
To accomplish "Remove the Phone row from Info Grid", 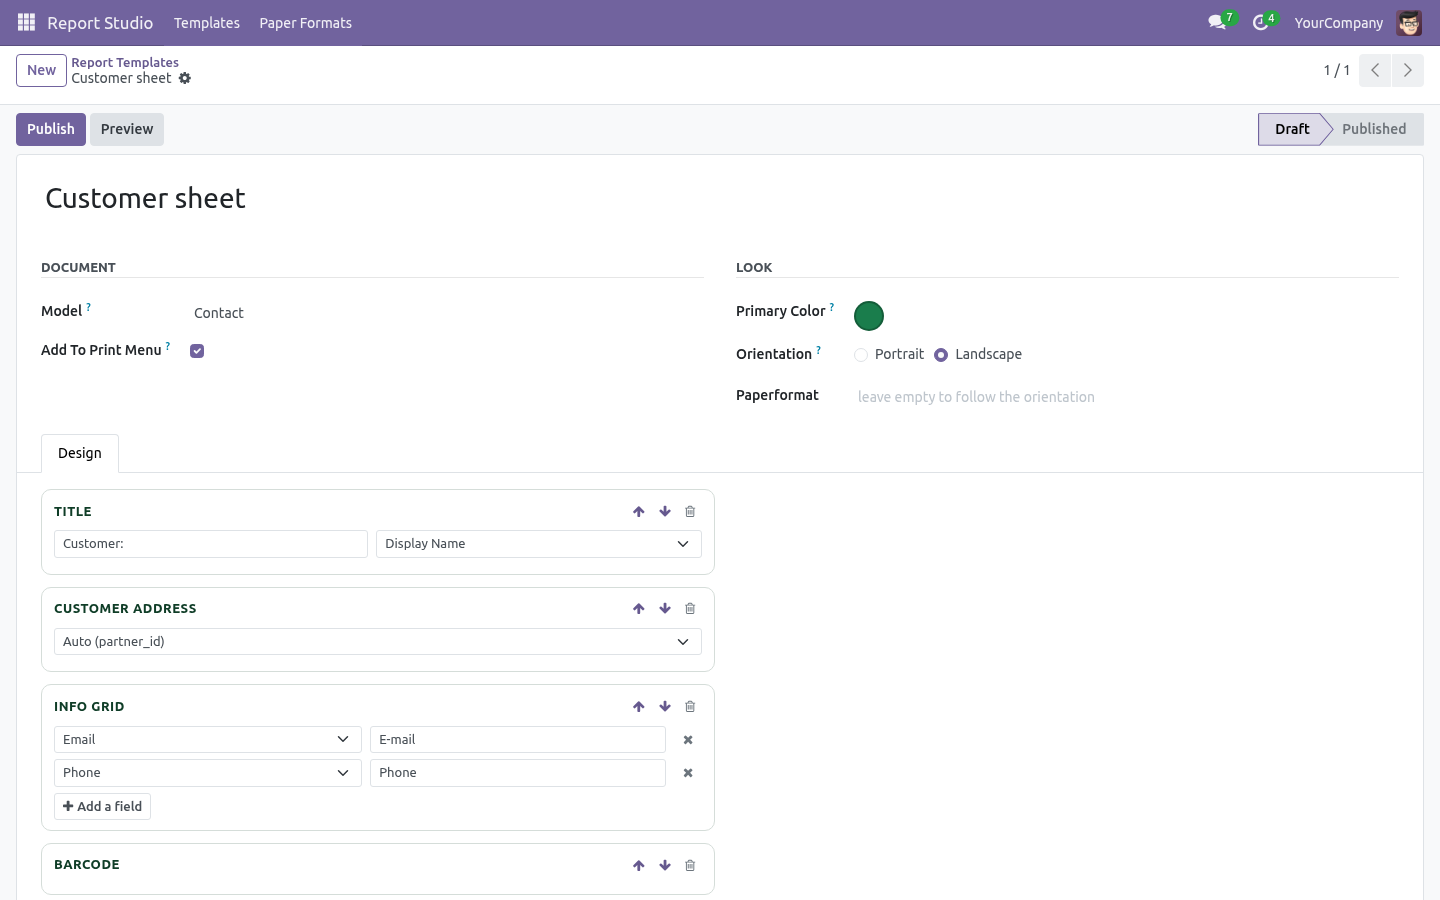I will tap(688, 773).
